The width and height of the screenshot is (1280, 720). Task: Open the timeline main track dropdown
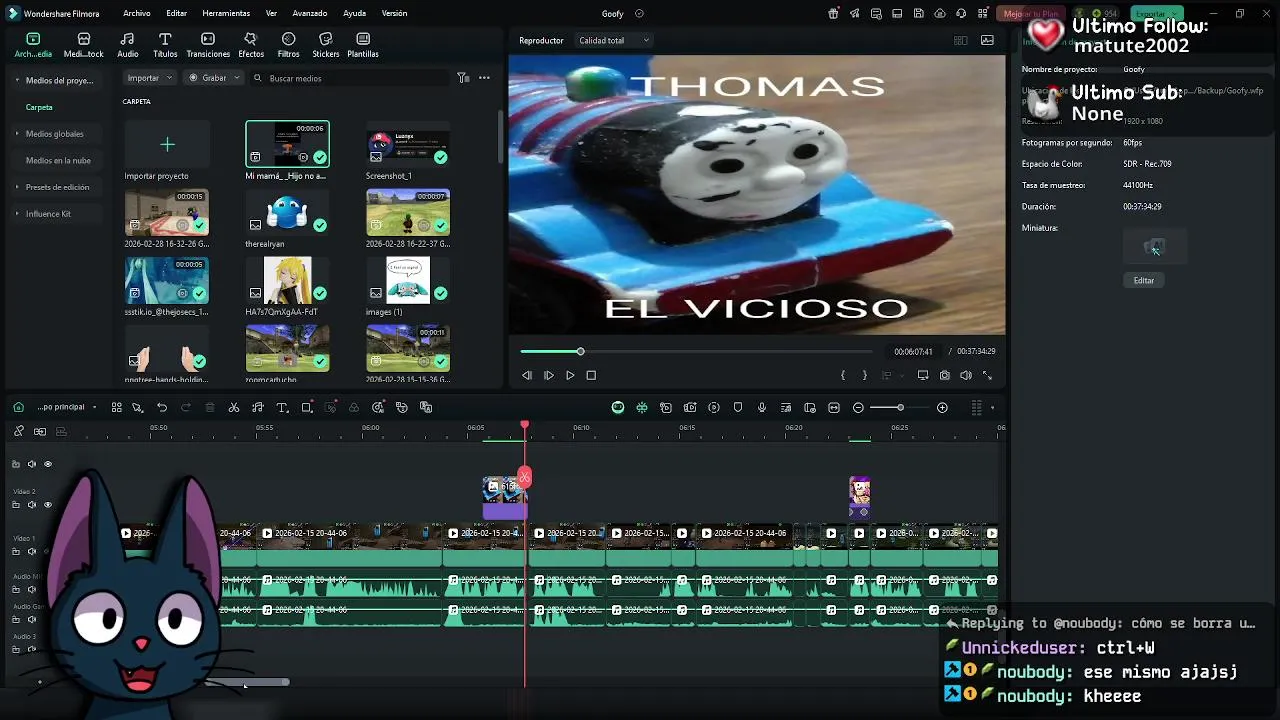coord(68,407)
